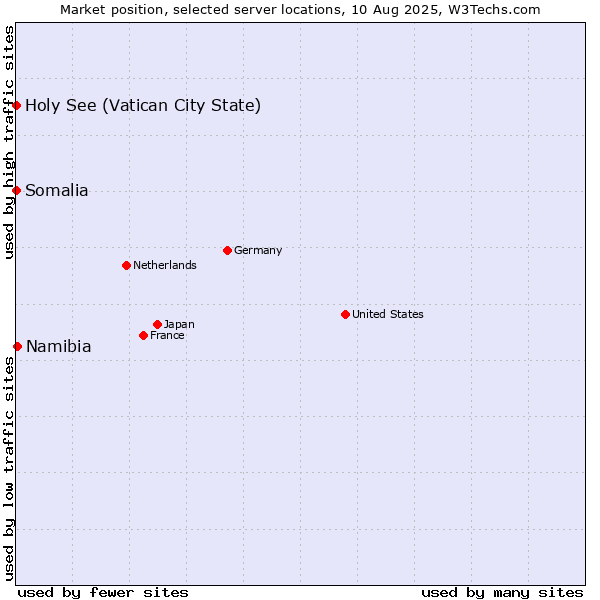The width and height of the screenshot is (600, 600).
Task: Click the Holy See red data point
Action: tap(16, 106)
